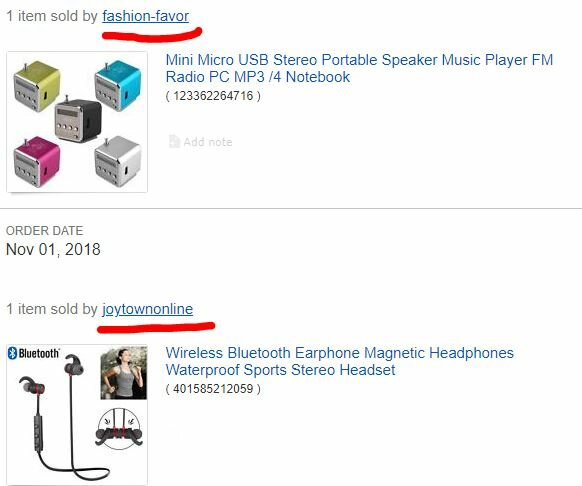Click the yellow-green cube speaker image
This screenshot has height=486, width=582.
point(36,86)
